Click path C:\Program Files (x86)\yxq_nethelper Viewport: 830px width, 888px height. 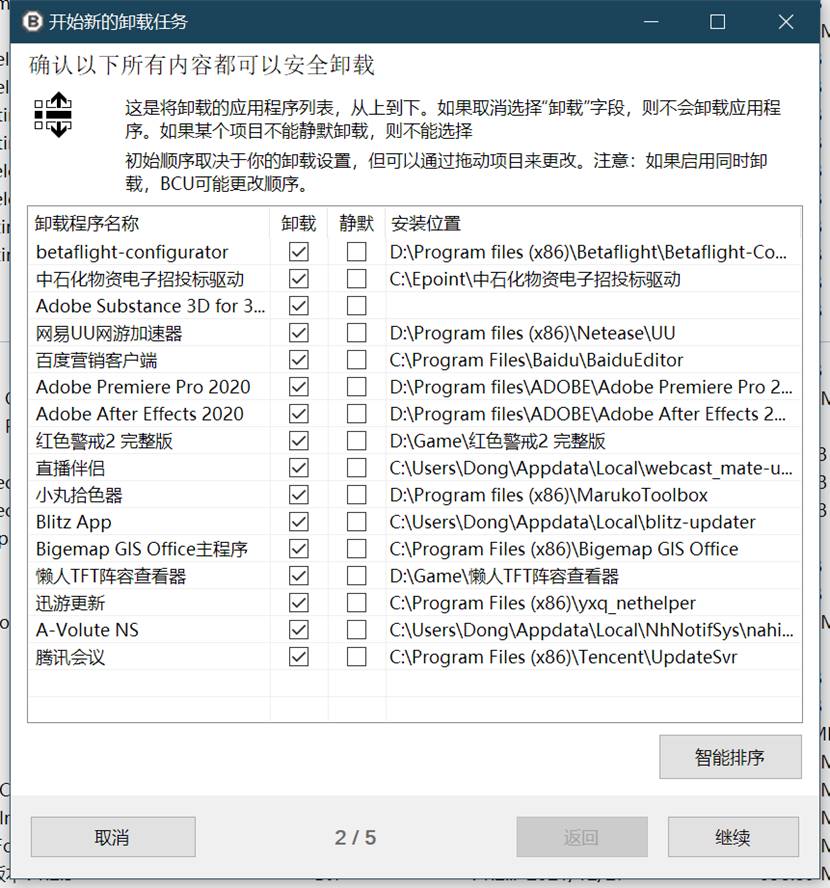click(542, 603)
